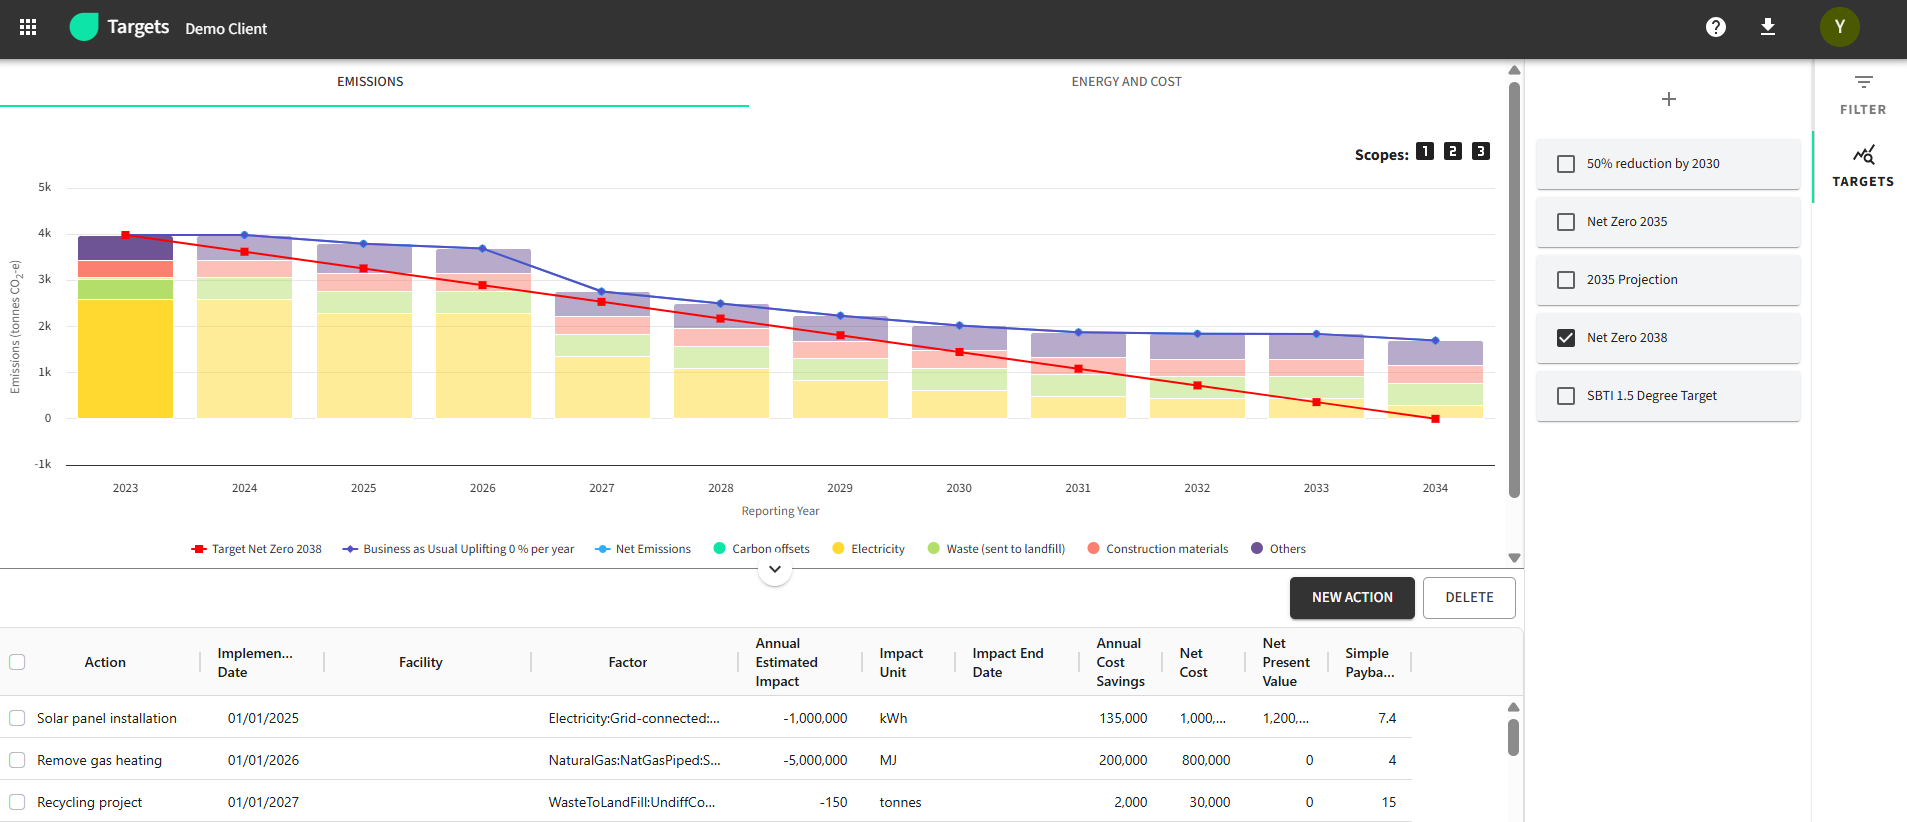The image size is (1907, 822).
Task: Check the Solar panel installation row checkbox
Action: tap(17, 718)
